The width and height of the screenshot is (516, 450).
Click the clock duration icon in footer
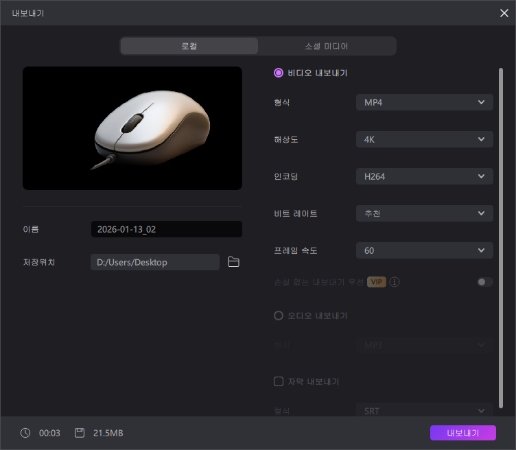[25, 433]
